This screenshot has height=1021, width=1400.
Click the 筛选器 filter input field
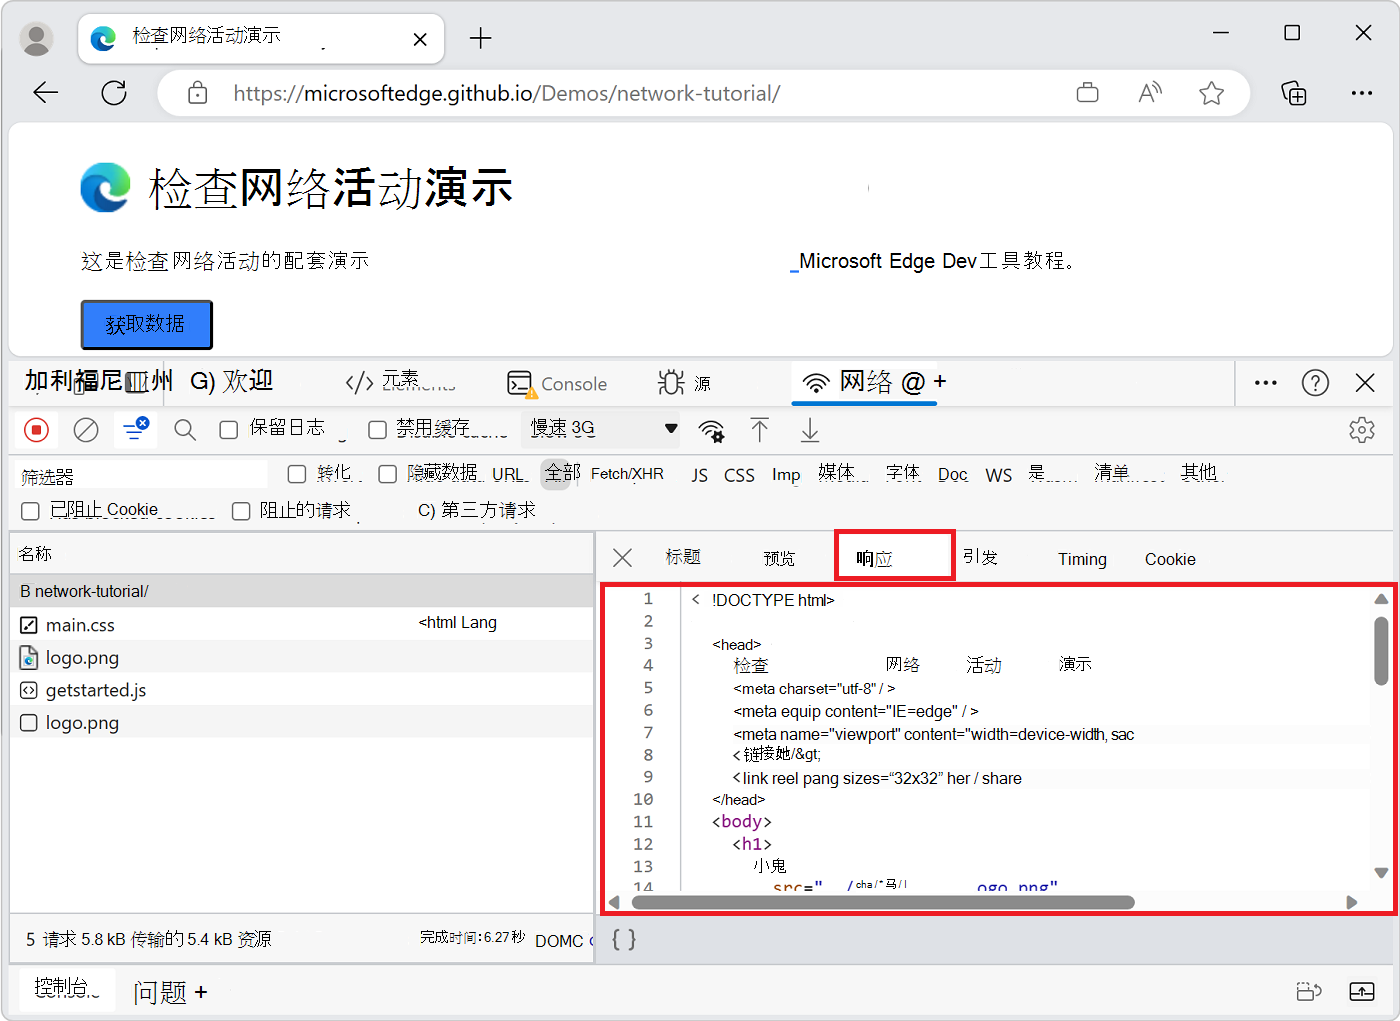(x=142, y=476)
